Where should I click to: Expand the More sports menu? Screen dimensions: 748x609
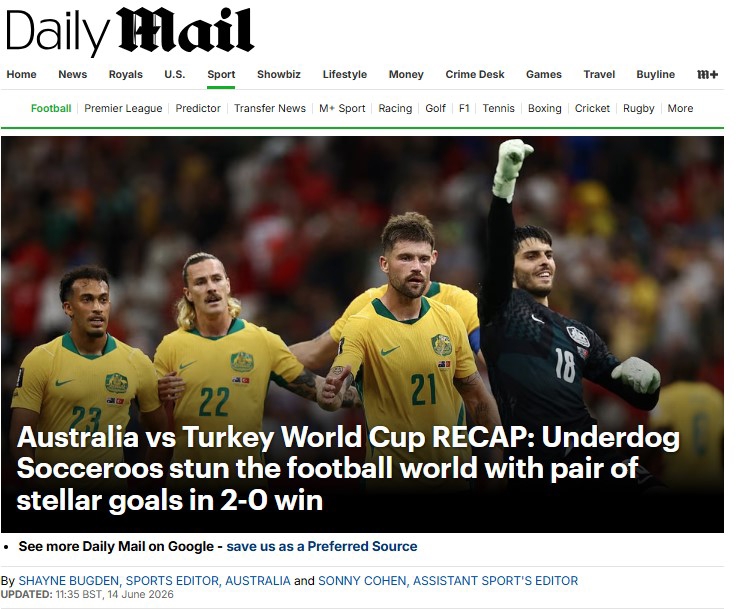(x=680, y=108)
